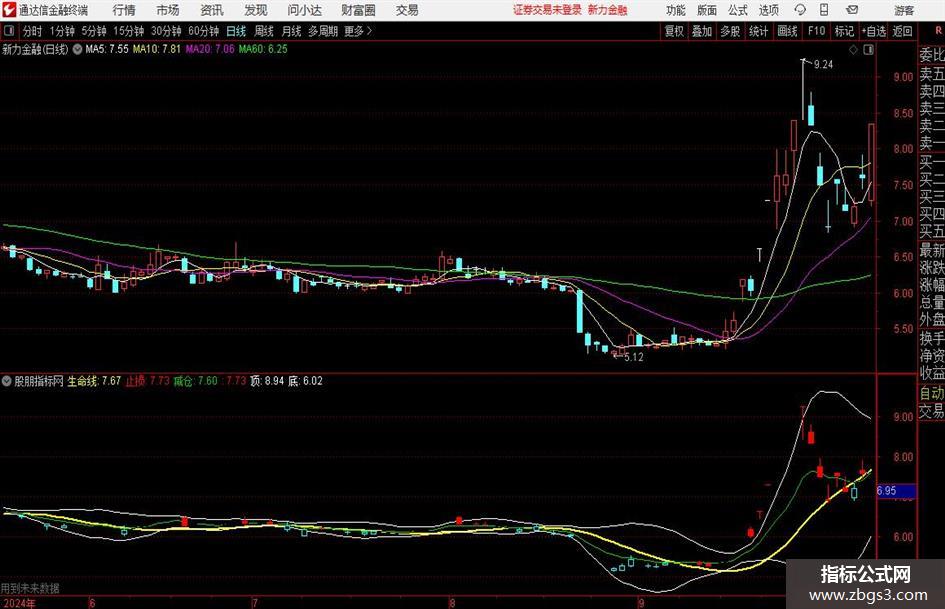Add stock via +自选 button
The width and height of the screenshot is (945, 609).
coord(874,31)
